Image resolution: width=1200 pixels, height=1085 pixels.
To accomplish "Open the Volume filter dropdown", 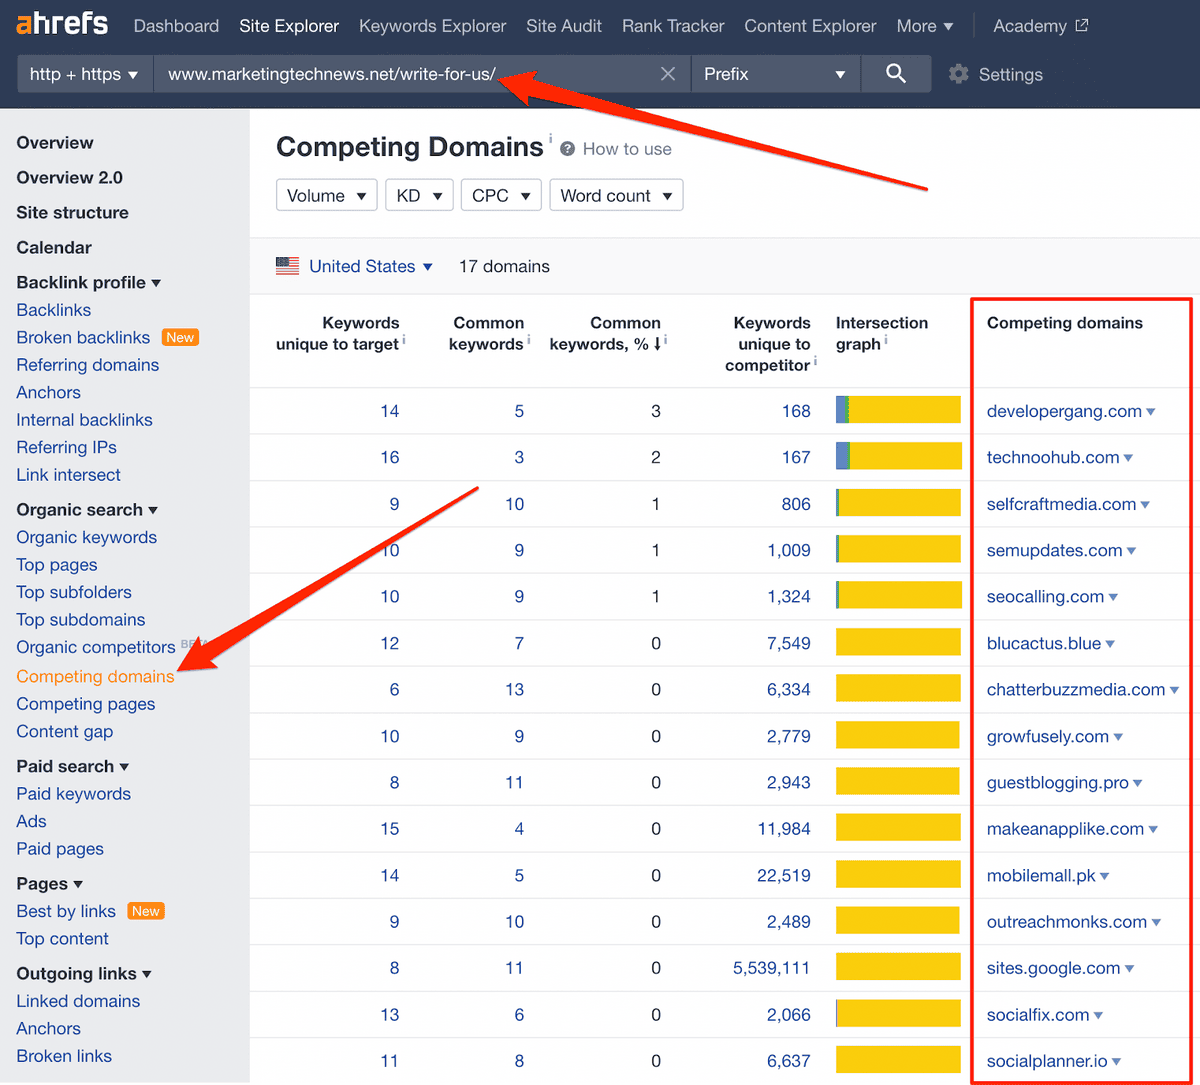I will coord(327,196).
